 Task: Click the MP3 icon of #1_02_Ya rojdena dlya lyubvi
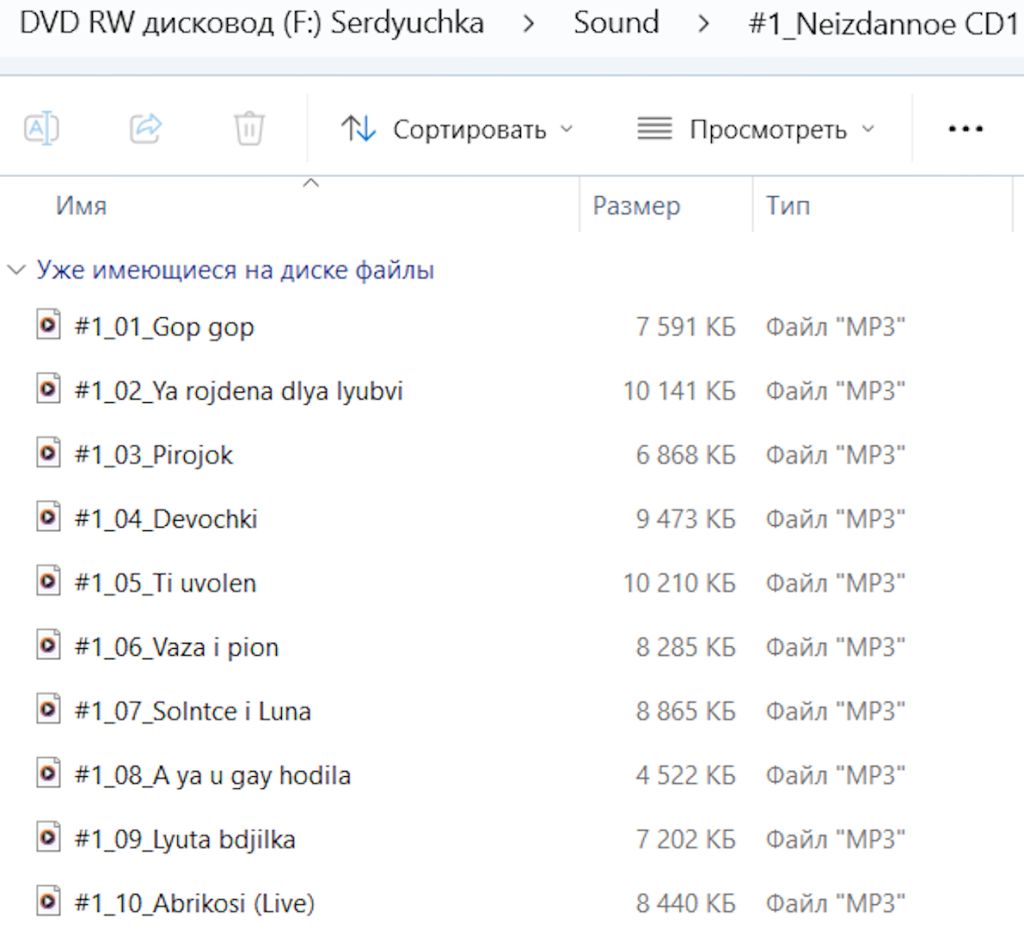point(48,389)
